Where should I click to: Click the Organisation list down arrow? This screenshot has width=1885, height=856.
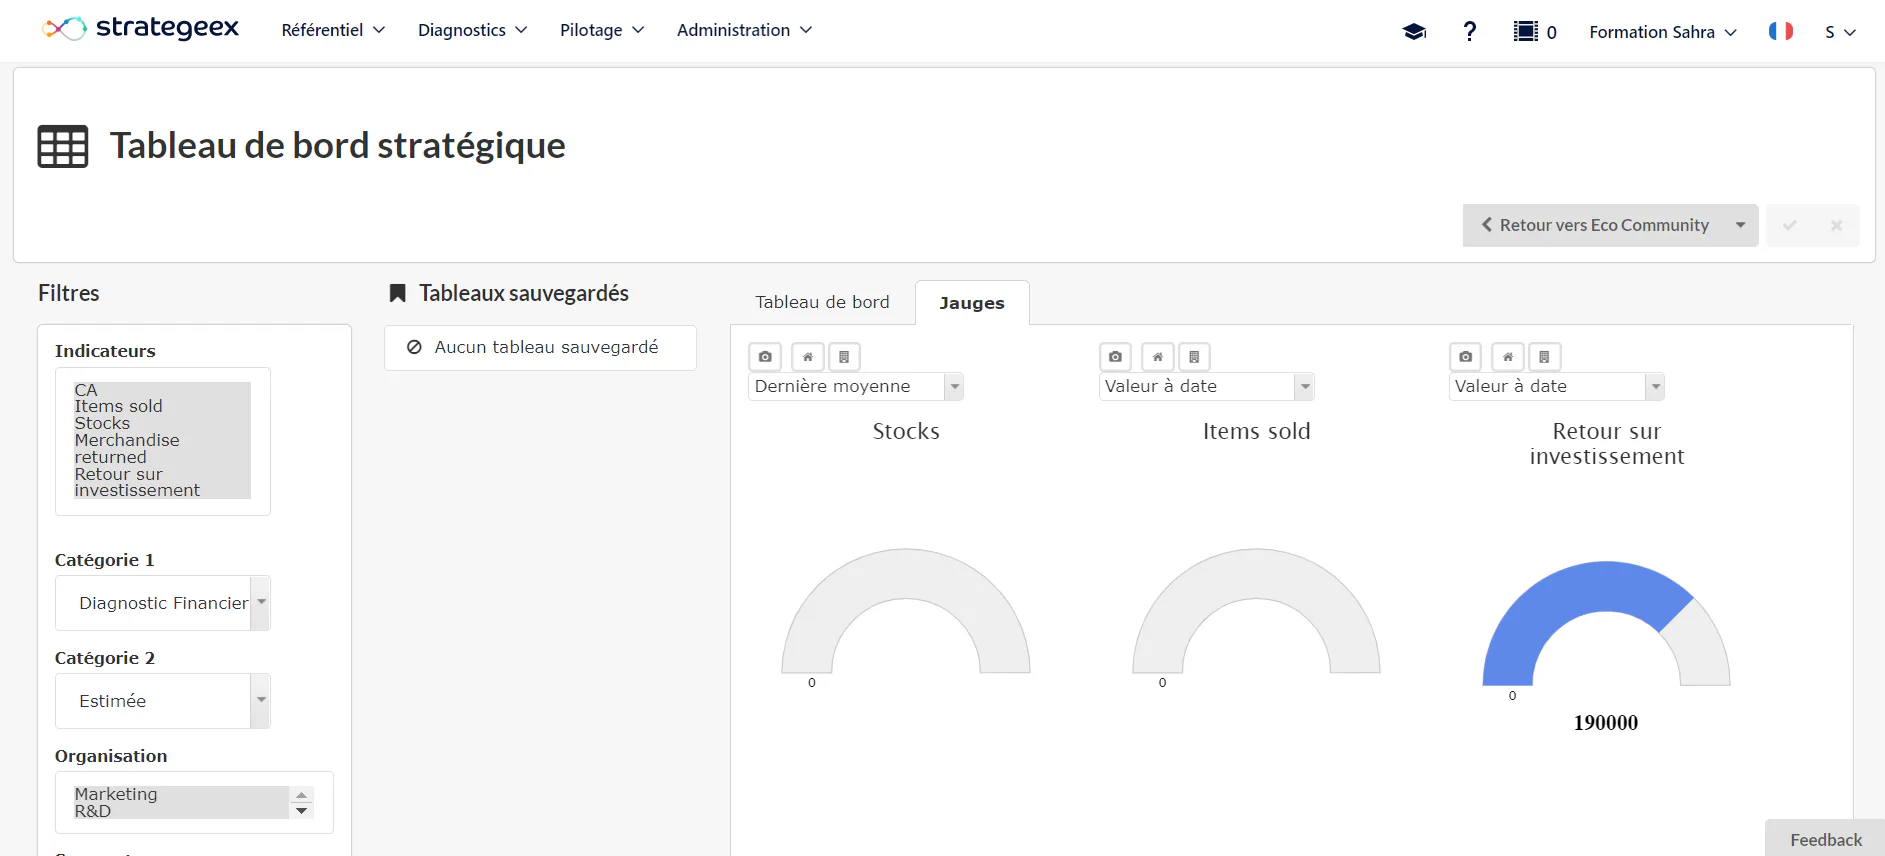pos(302,811)
